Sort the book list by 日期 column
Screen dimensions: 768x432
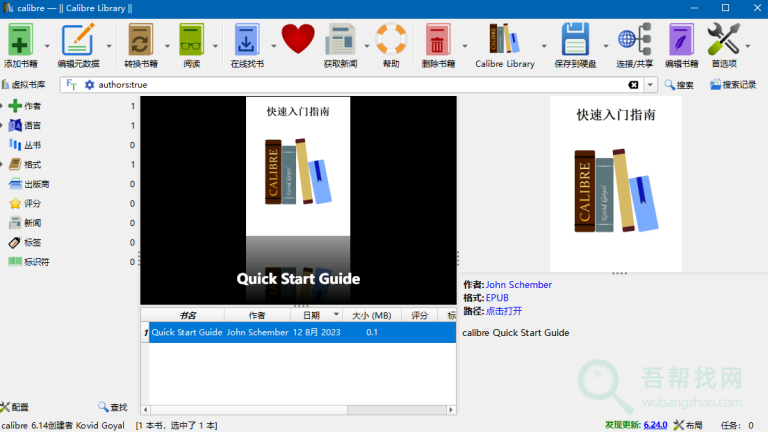pos(310,315)
